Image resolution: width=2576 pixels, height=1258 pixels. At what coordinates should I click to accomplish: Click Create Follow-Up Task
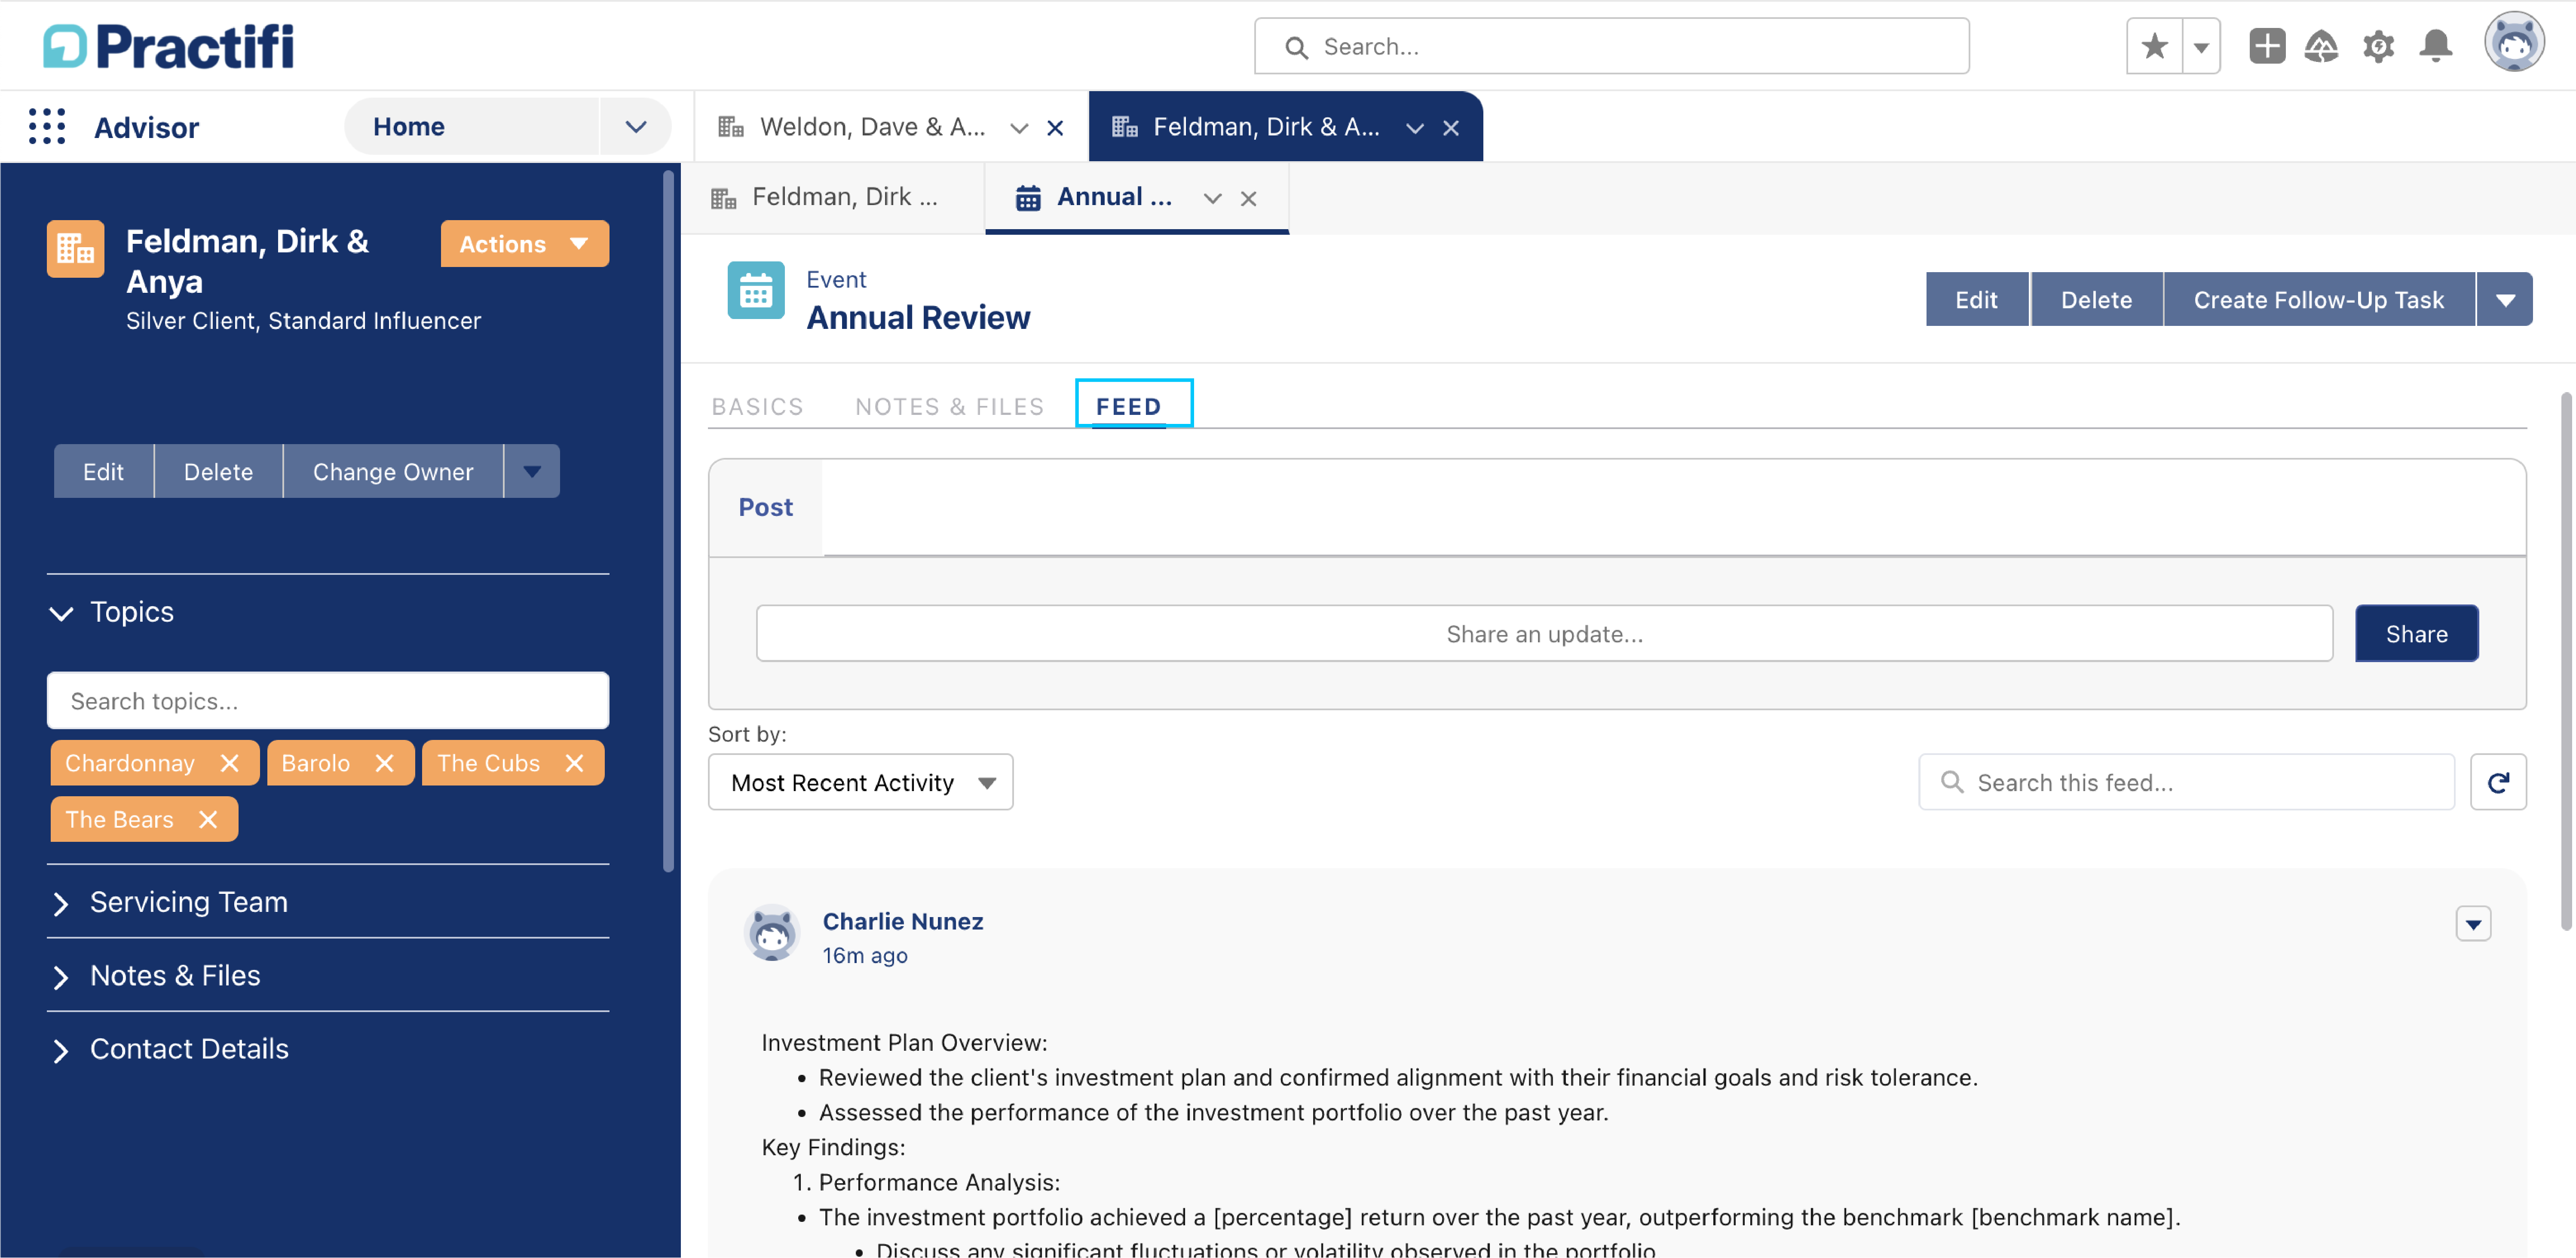tap(2318, 299)
